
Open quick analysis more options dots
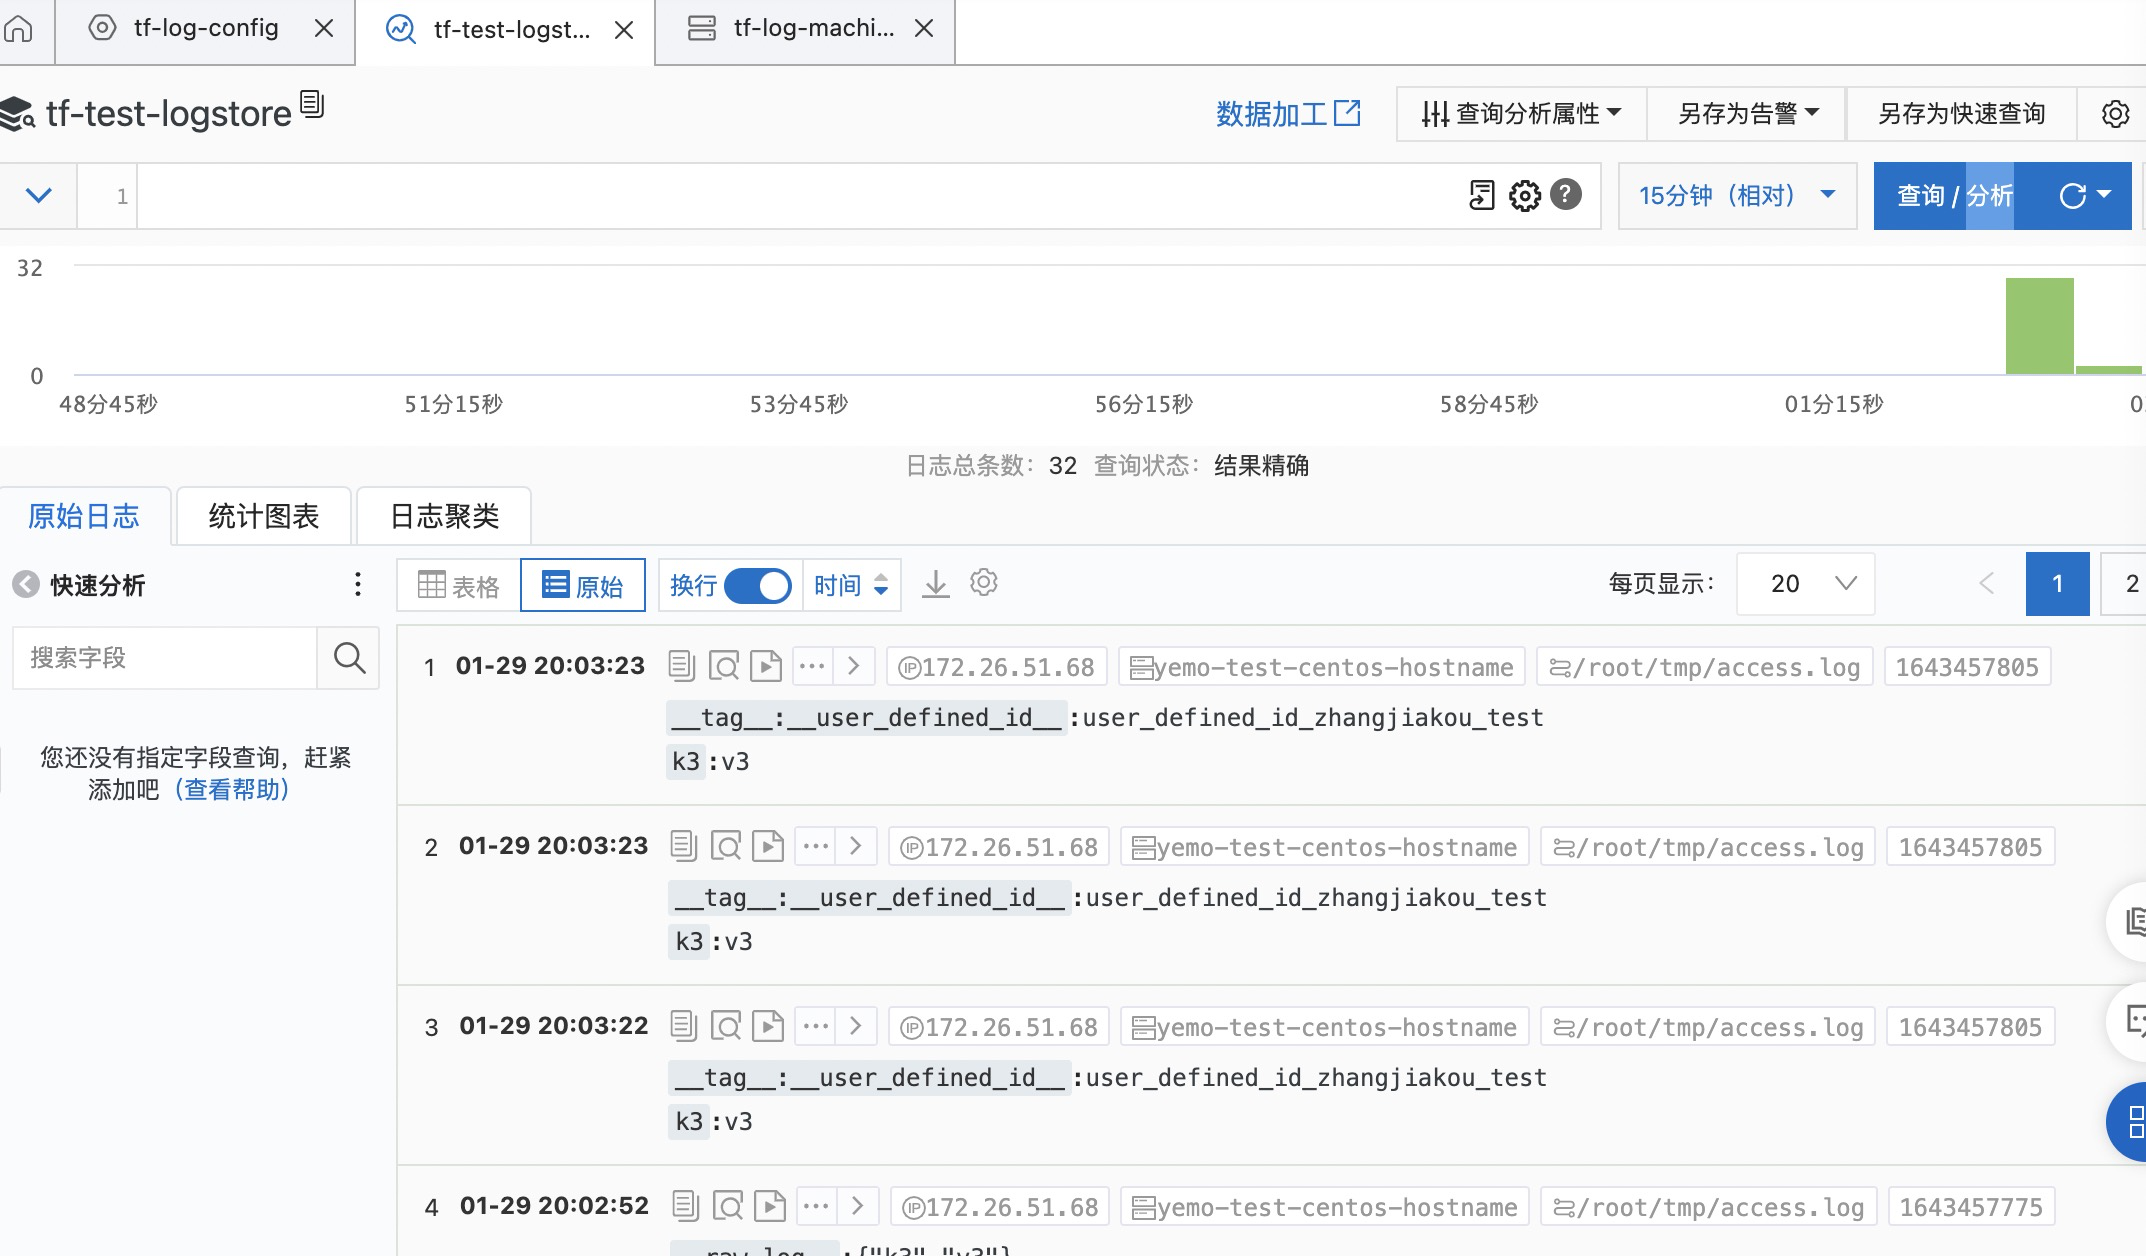click(x=358, y=585)
